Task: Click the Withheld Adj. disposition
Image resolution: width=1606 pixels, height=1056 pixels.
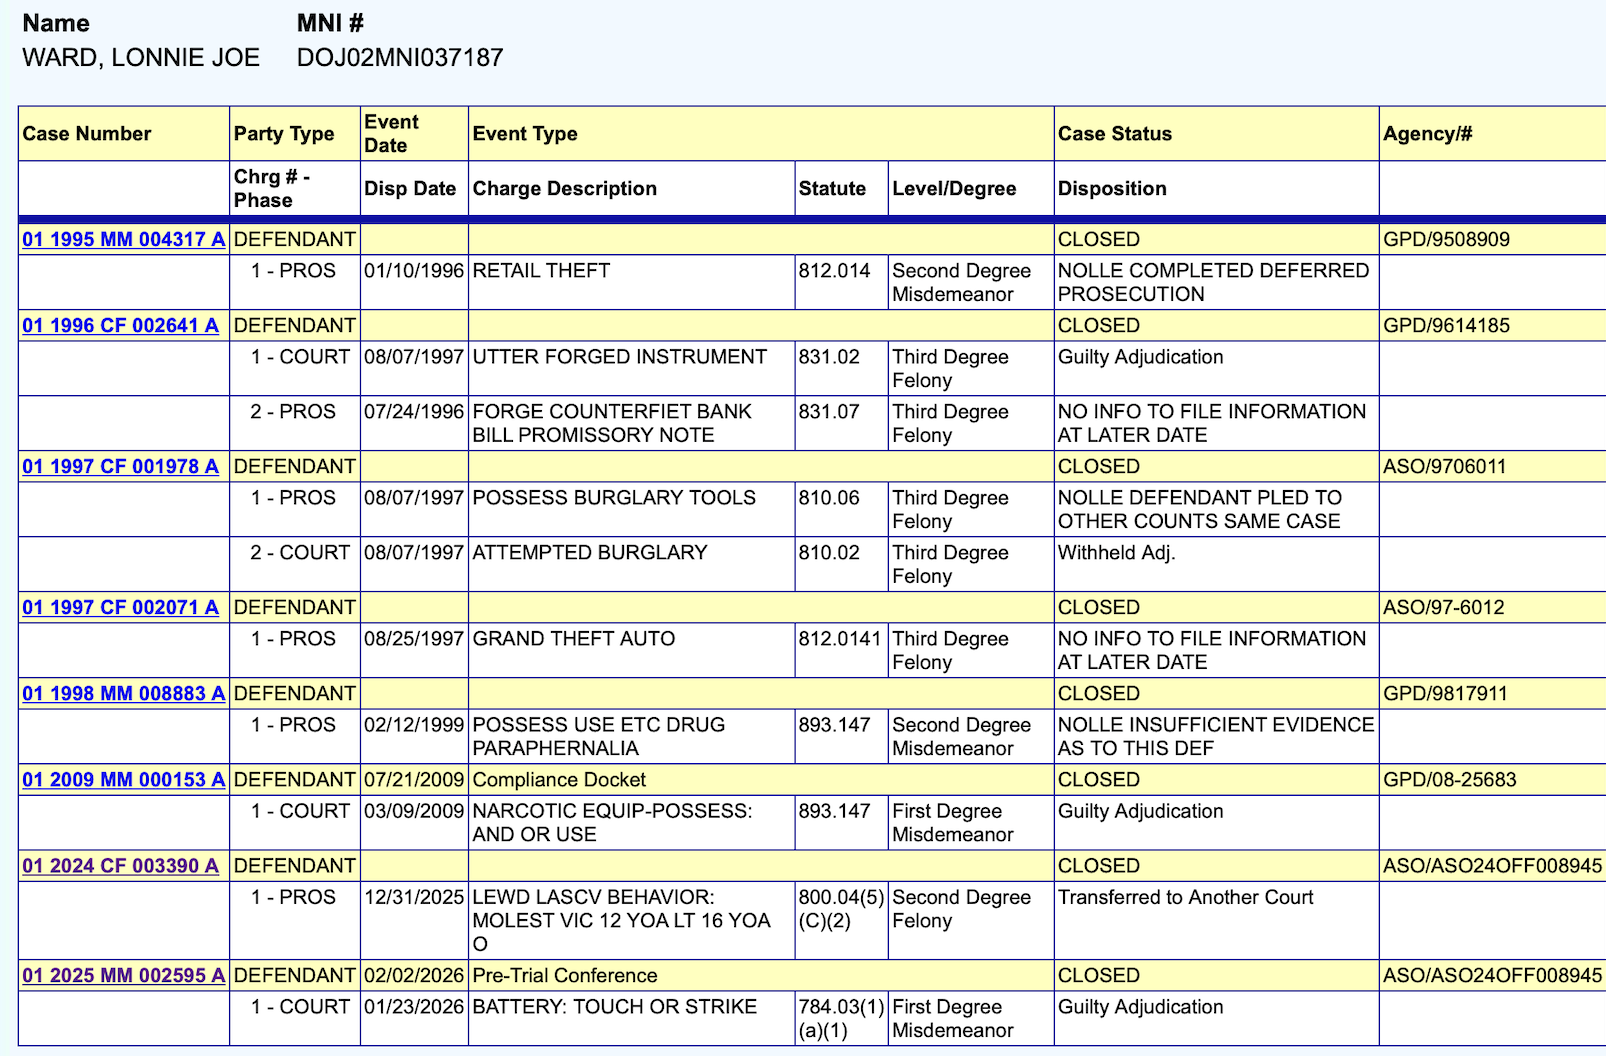Action: pos(1117,552)
